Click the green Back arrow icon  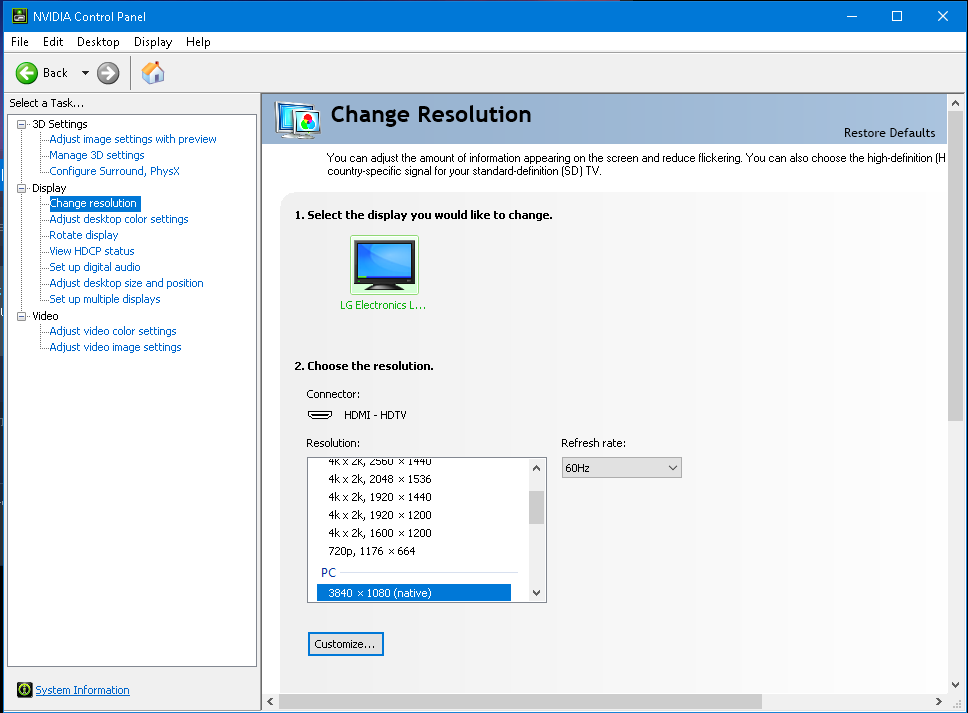pos(27,73)
